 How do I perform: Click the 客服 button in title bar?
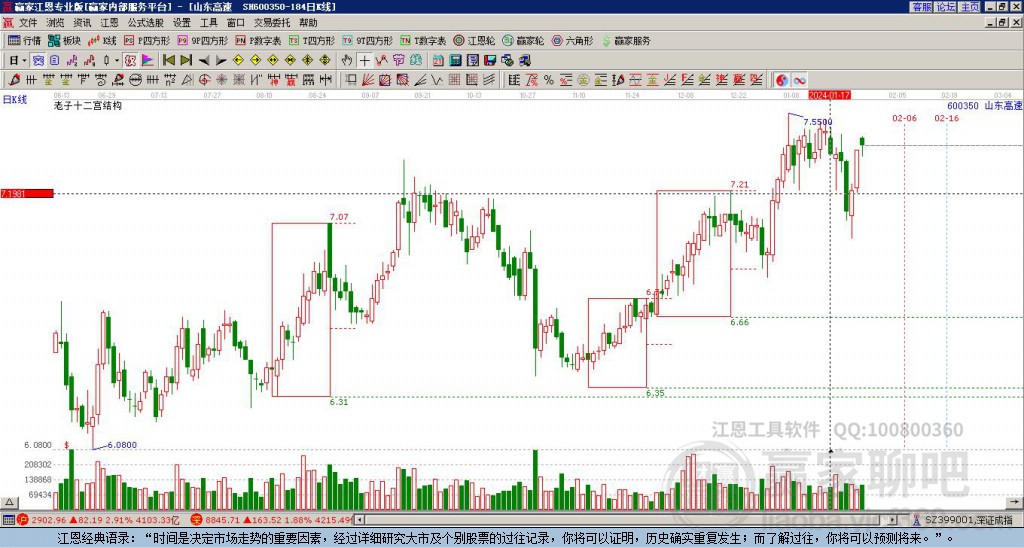(x=922, y=7)
